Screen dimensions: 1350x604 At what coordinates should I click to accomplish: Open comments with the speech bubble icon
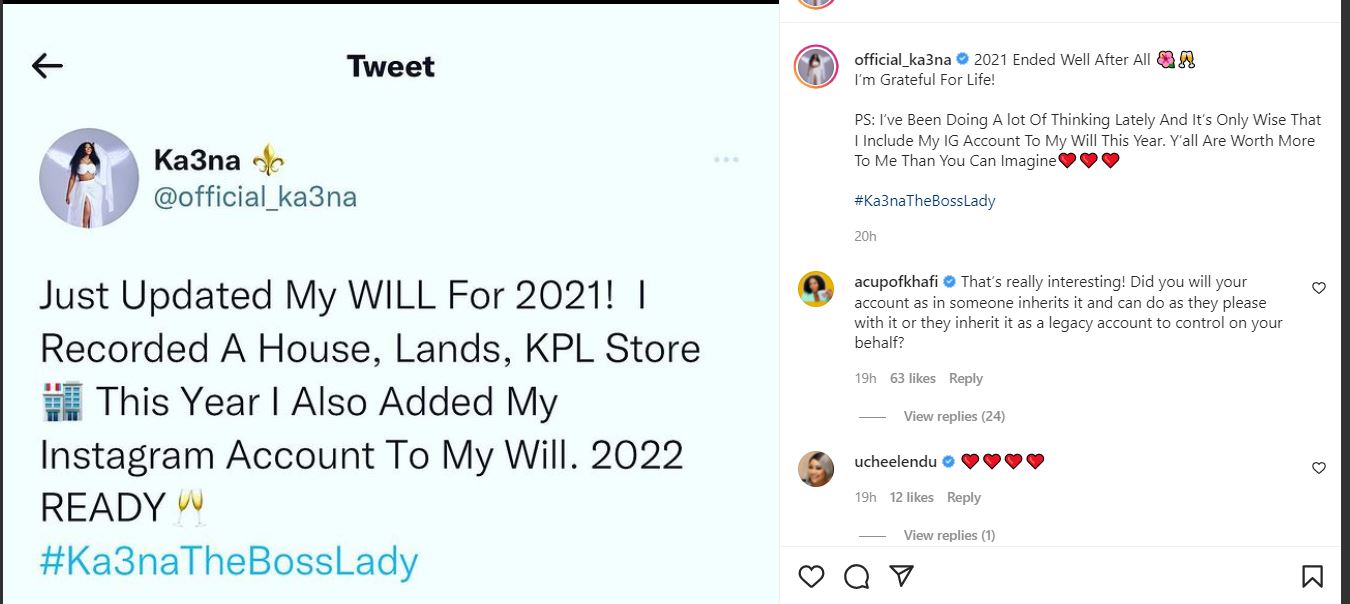pyautogui.click(x=856, y=576)
